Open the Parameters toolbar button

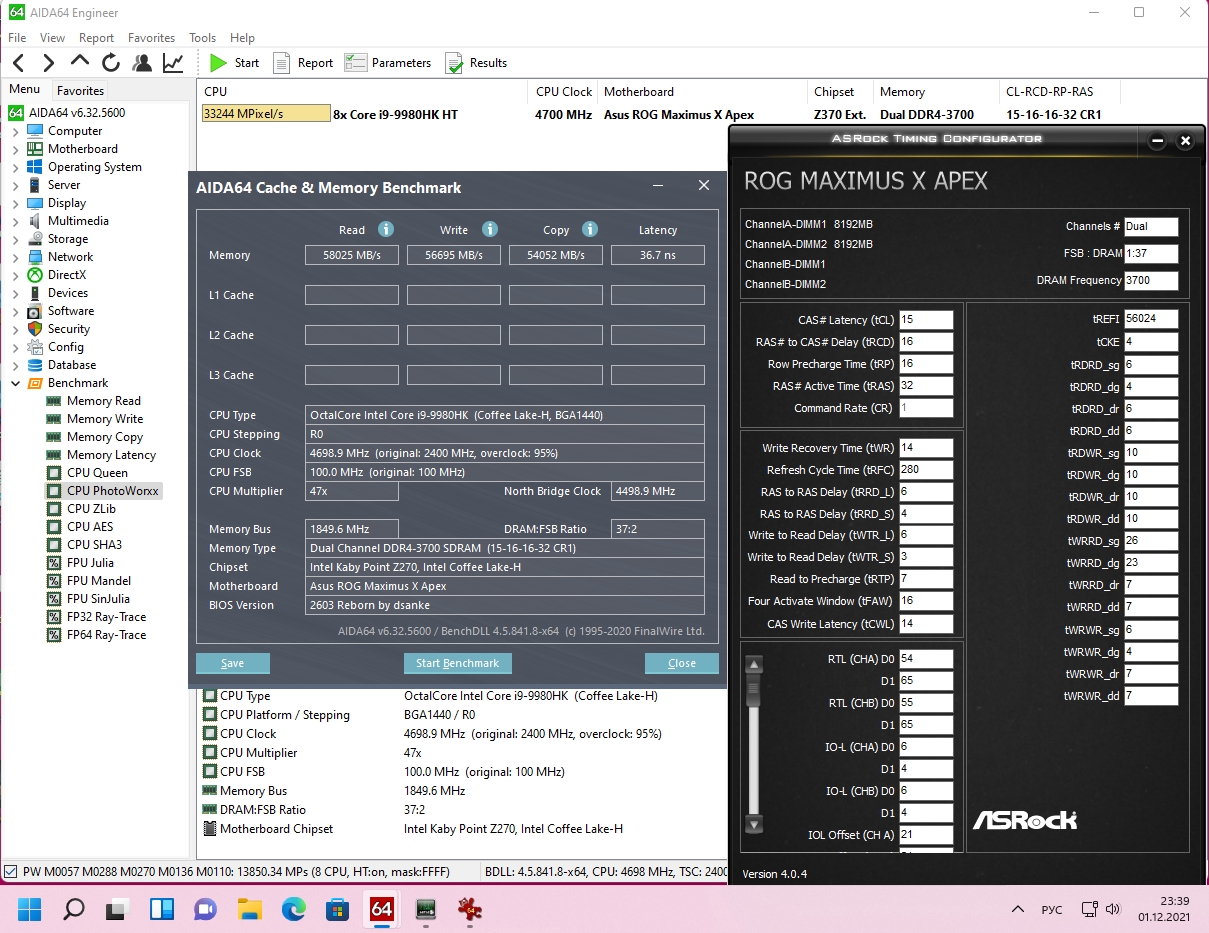[x=388, y=63]
